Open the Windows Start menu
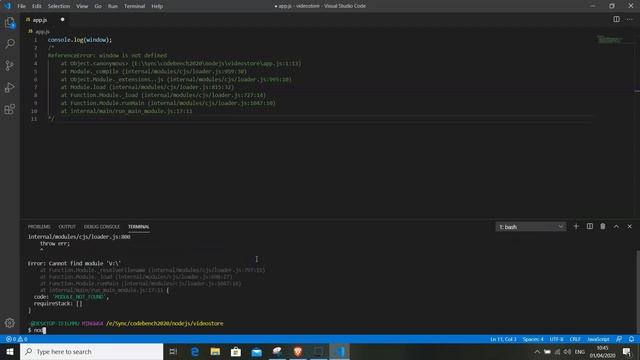 (10, 351)
